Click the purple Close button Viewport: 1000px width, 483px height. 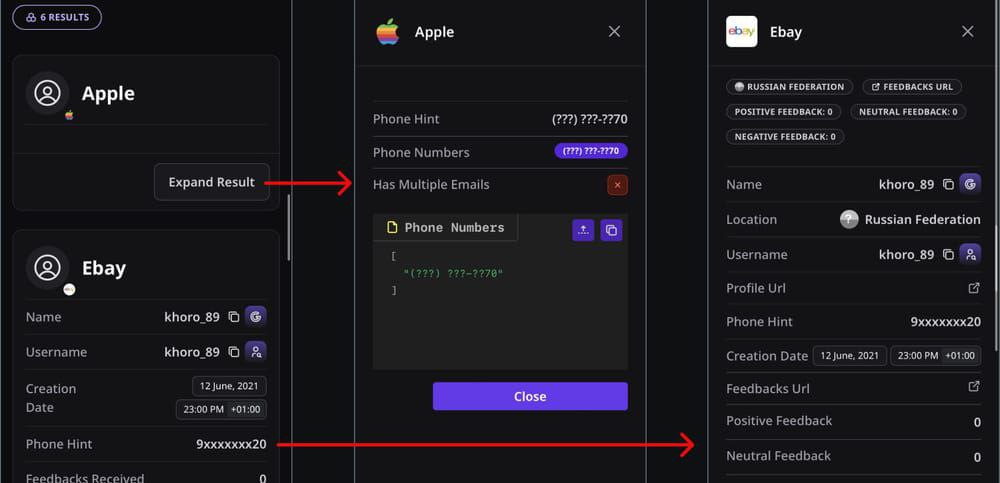[x=530, y=396]
